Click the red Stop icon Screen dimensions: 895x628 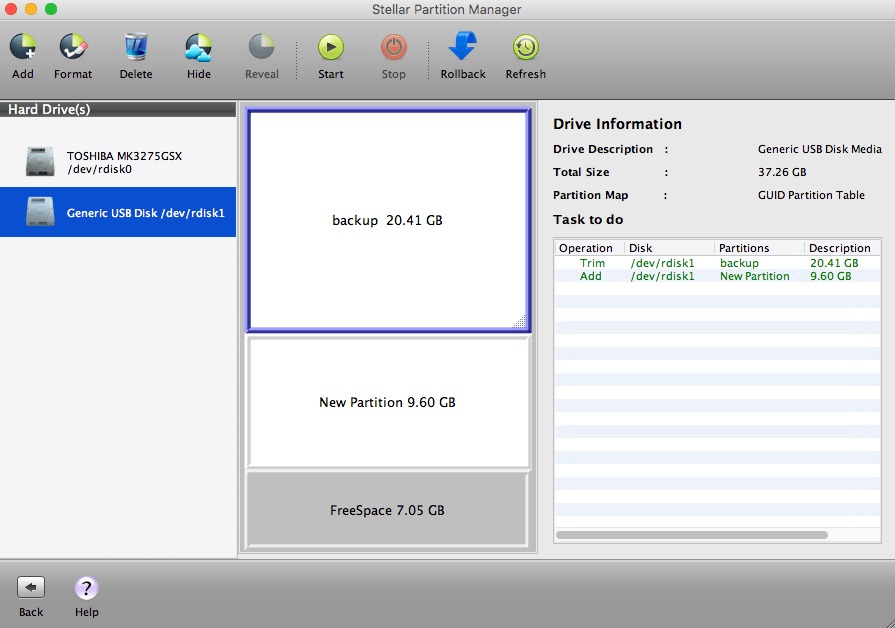point(394,47)
